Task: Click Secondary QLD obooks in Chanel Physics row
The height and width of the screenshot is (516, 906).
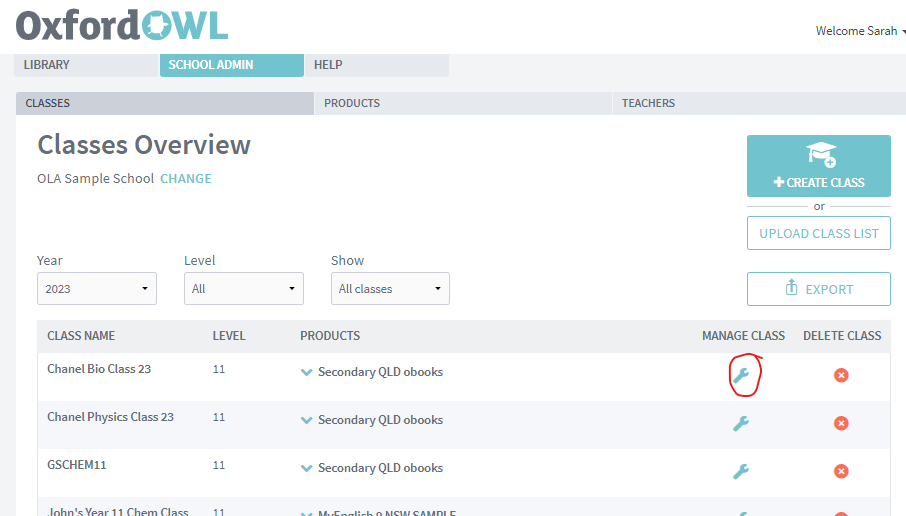Action: click(x=380, y=420)
